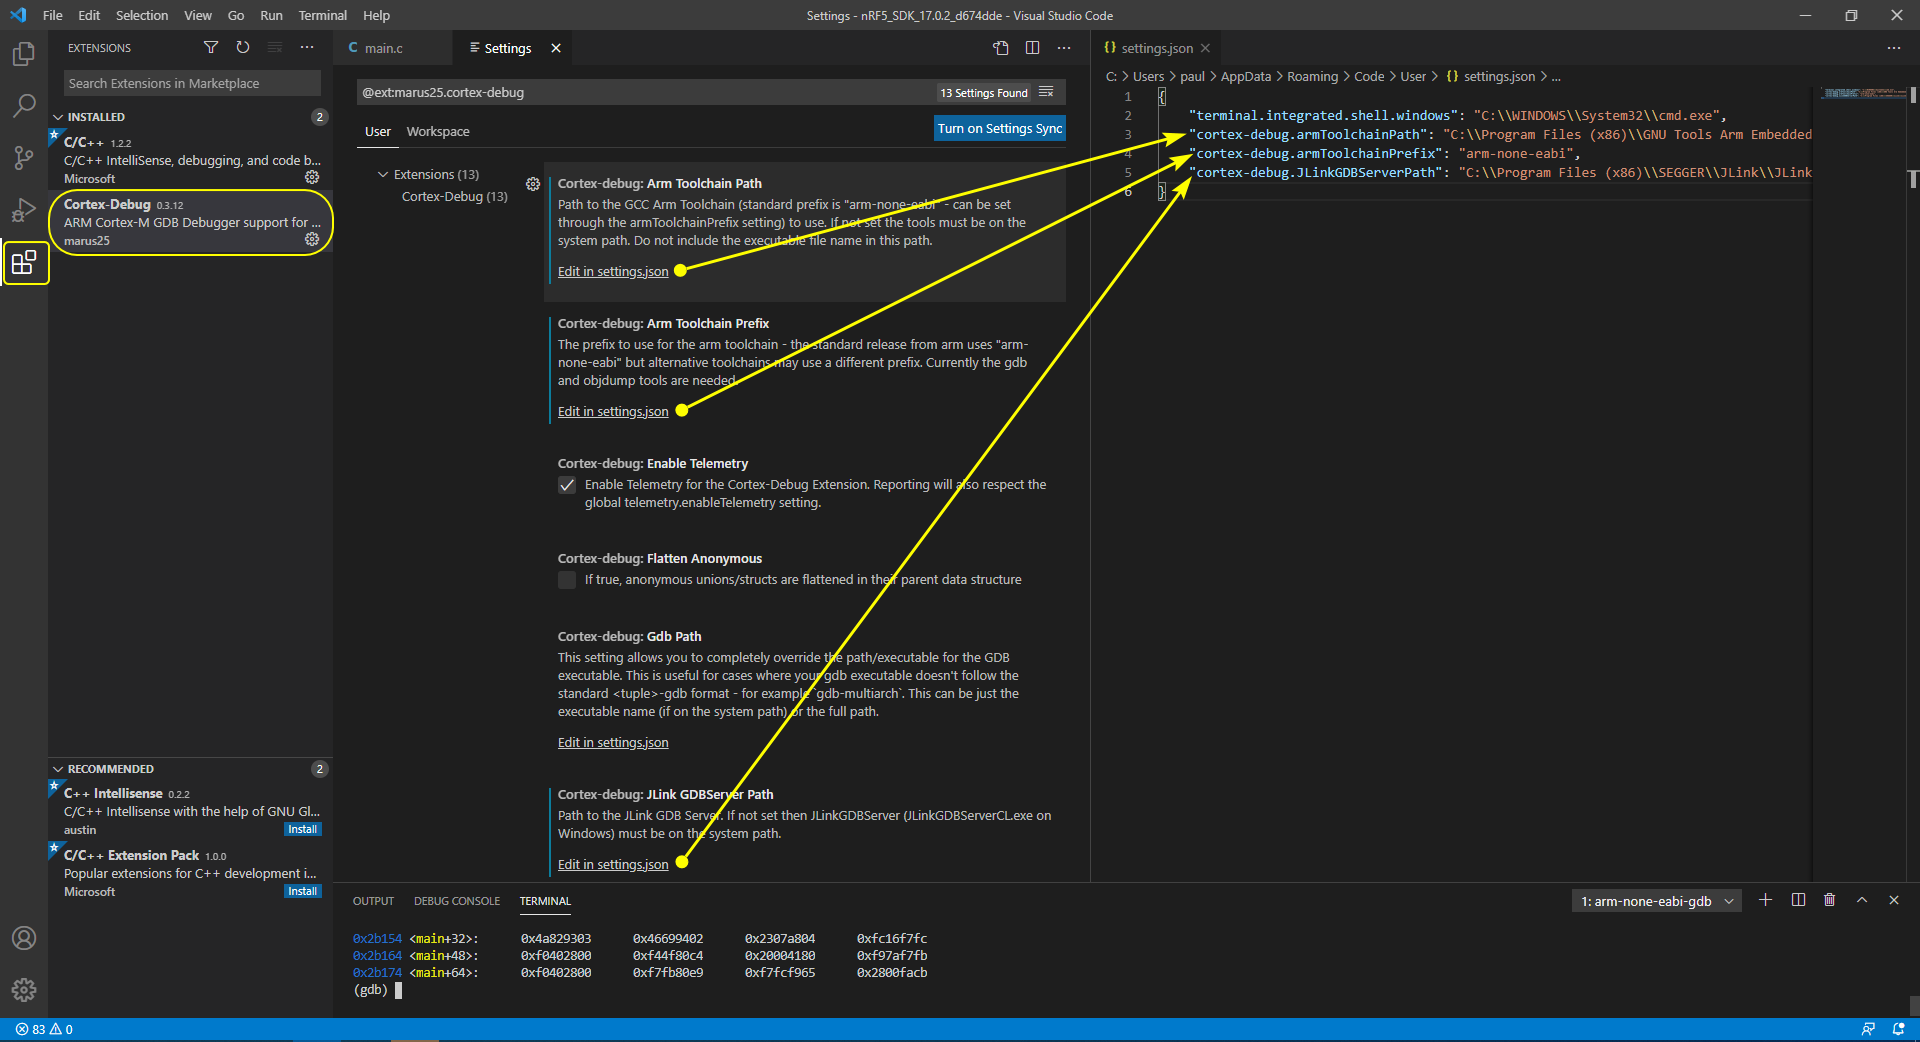The width and height of the screenshot is (1920, 1042).
Task: Install the C/C++ Extension Pack
Action: click(x=302, y=891)
